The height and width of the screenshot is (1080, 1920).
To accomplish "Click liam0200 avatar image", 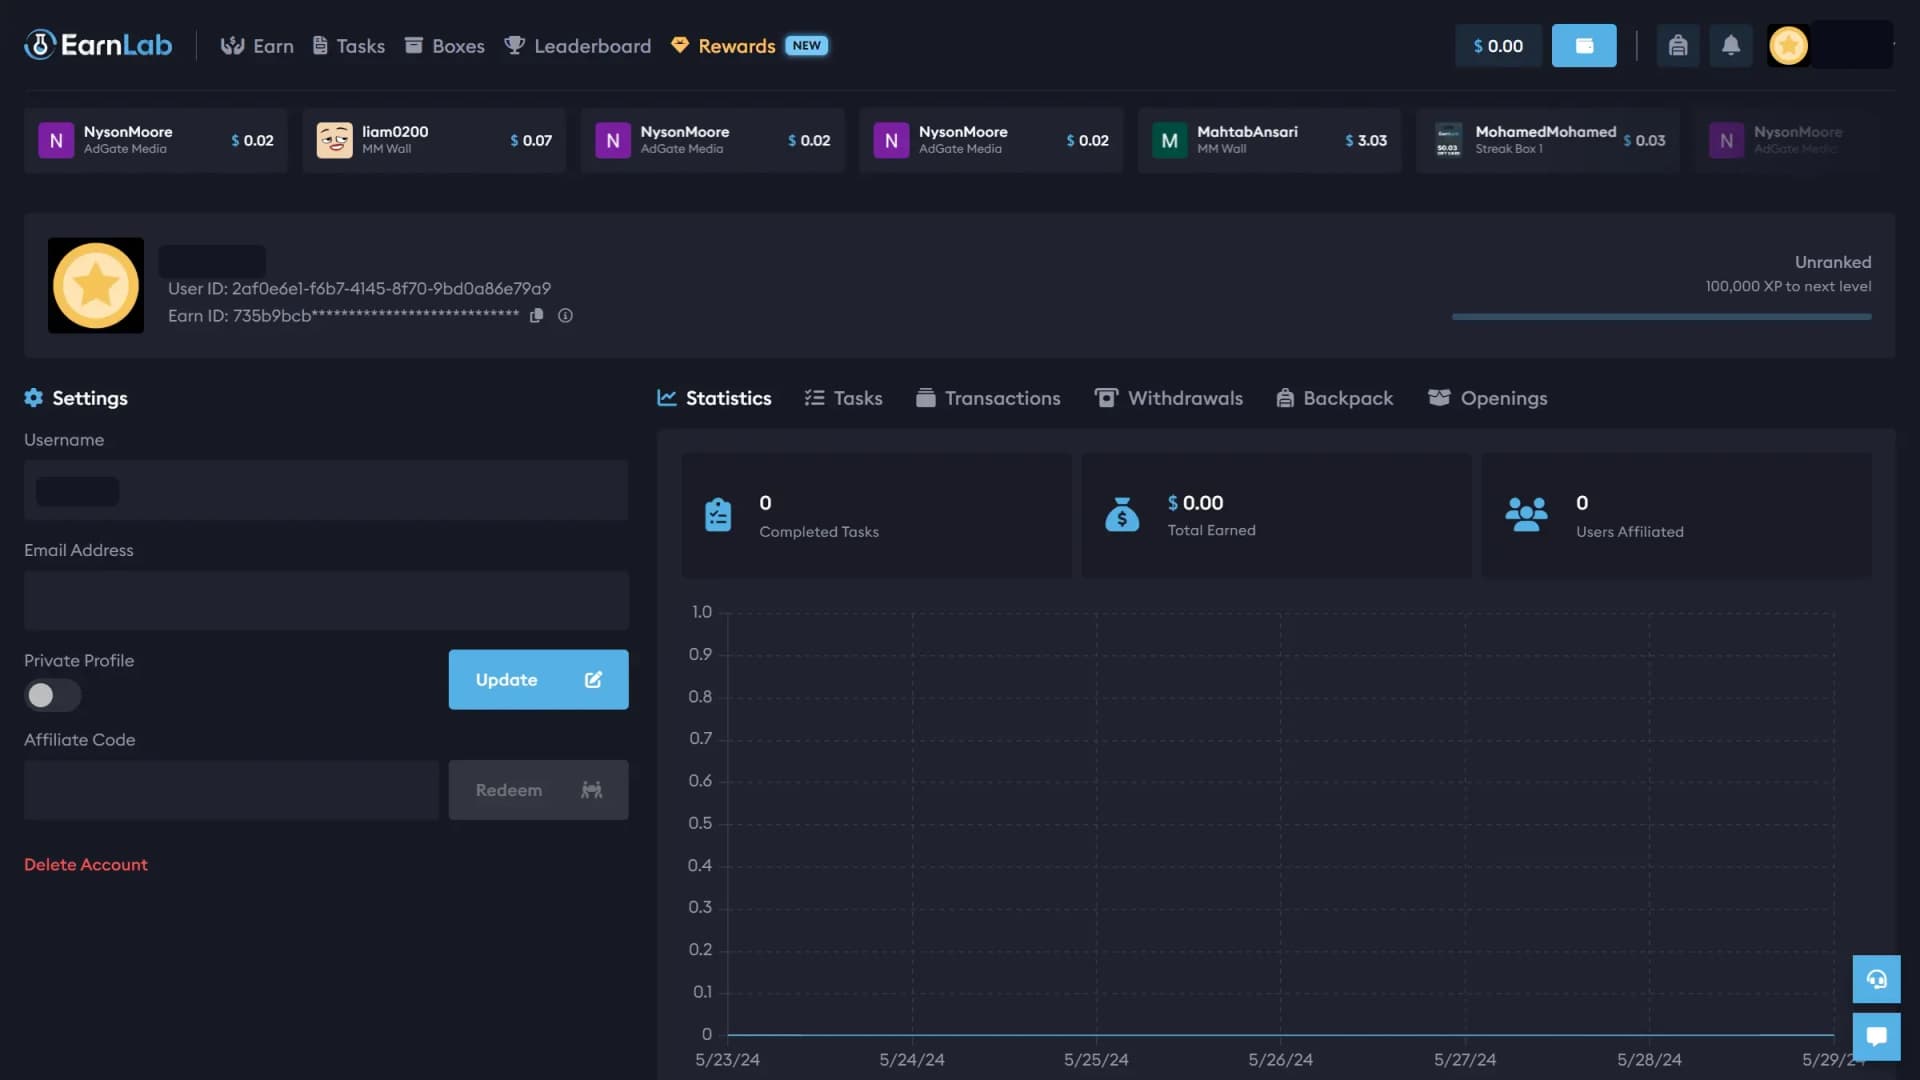I will pyautogui.click(x=334, y=140).
